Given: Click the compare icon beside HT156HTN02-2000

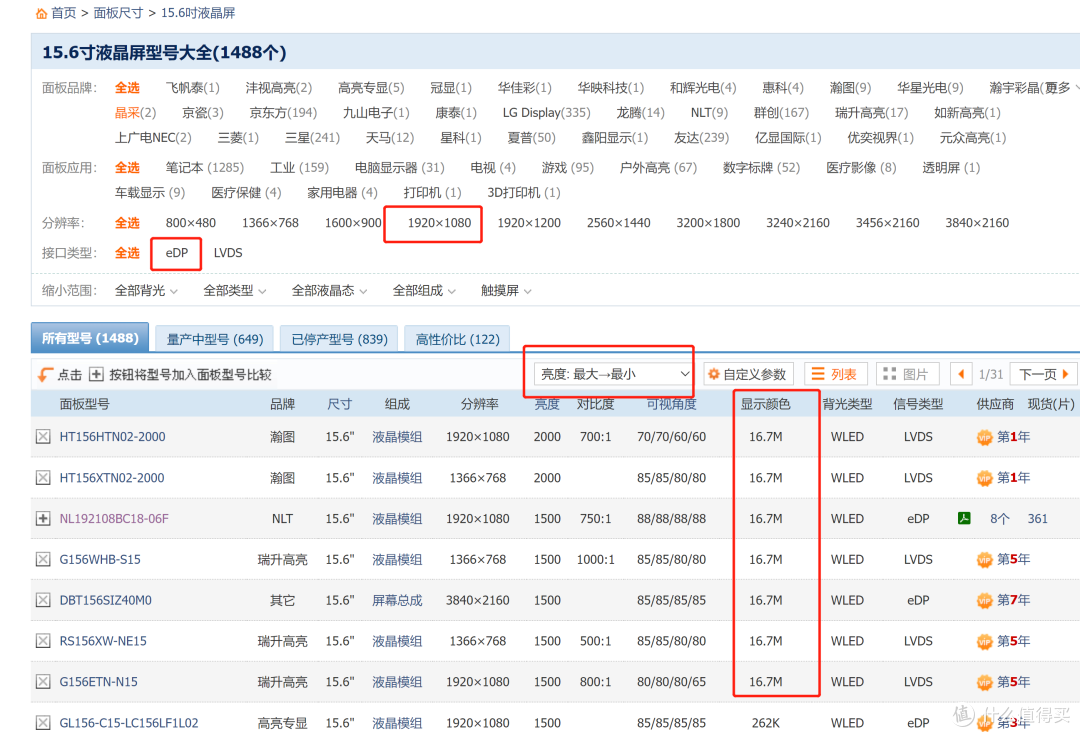Looking at the screenshot, I should (x=43, y=437).
